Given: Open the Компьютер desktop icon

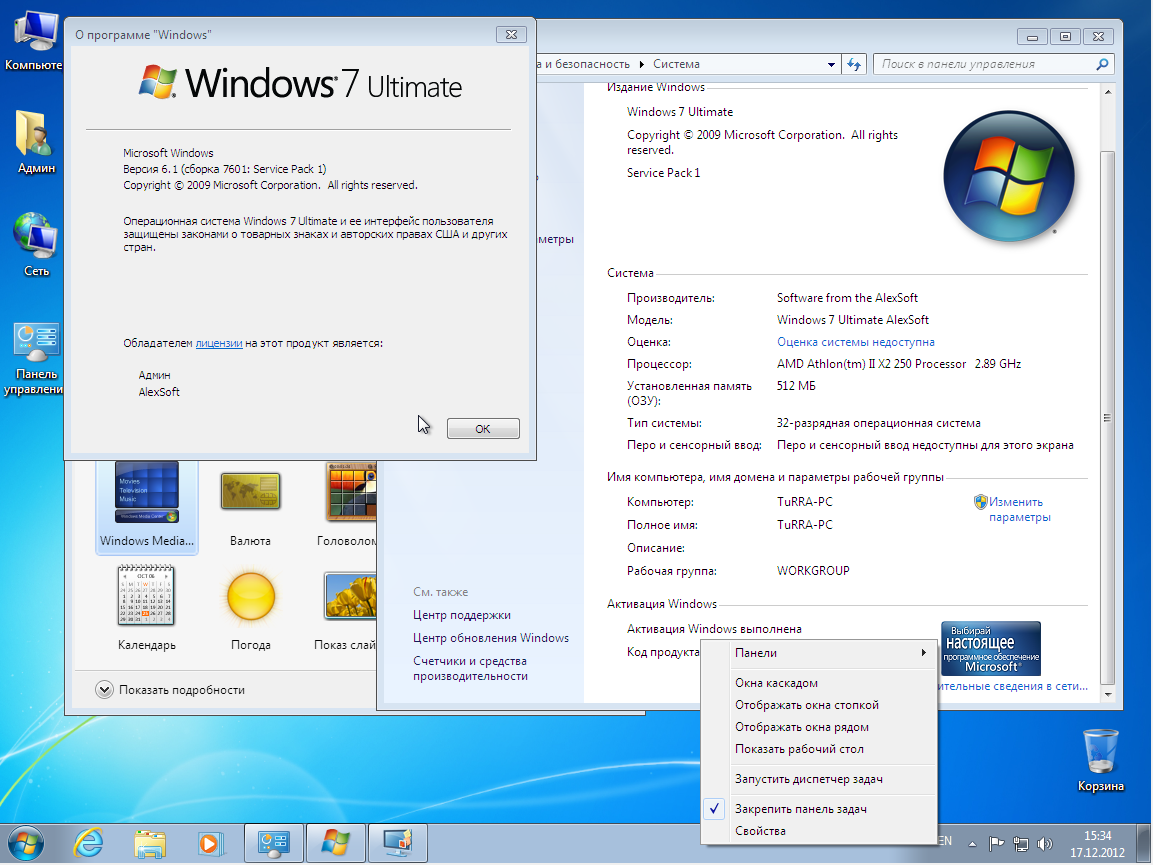Looking at the screenshot, I should click(34, 38).
